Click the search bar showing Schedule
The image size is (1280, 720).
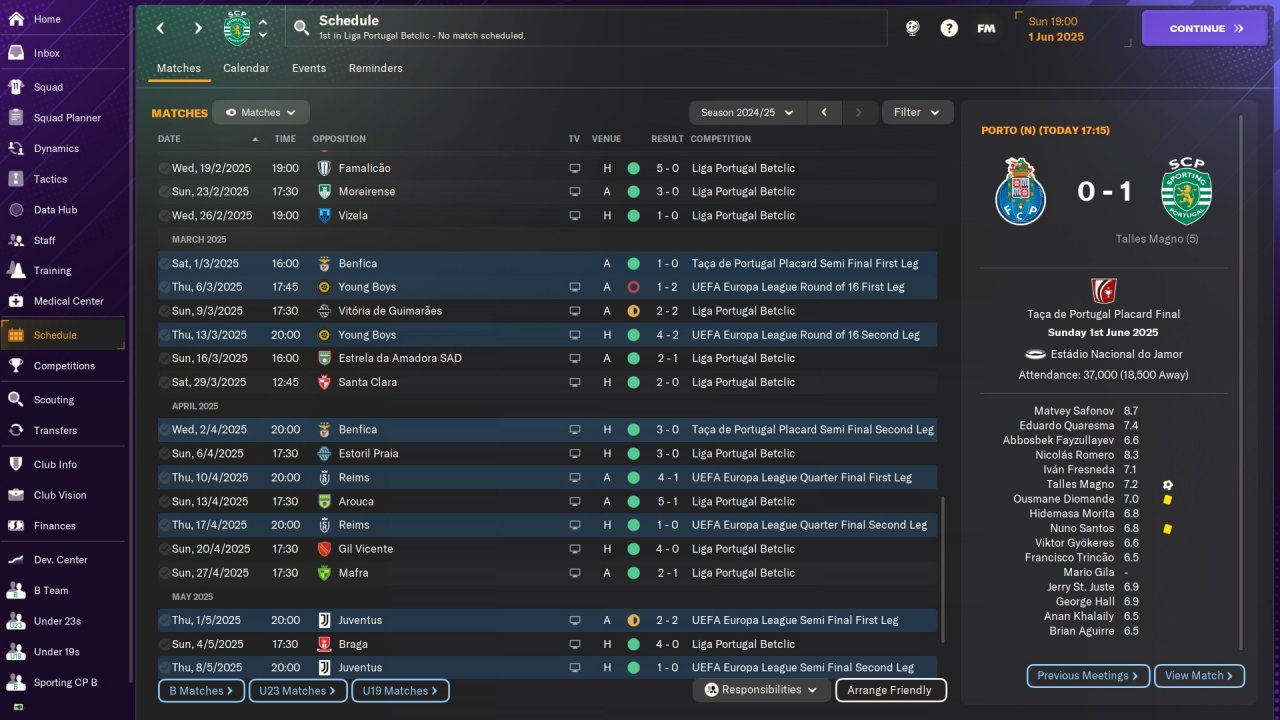pos(586,28)
